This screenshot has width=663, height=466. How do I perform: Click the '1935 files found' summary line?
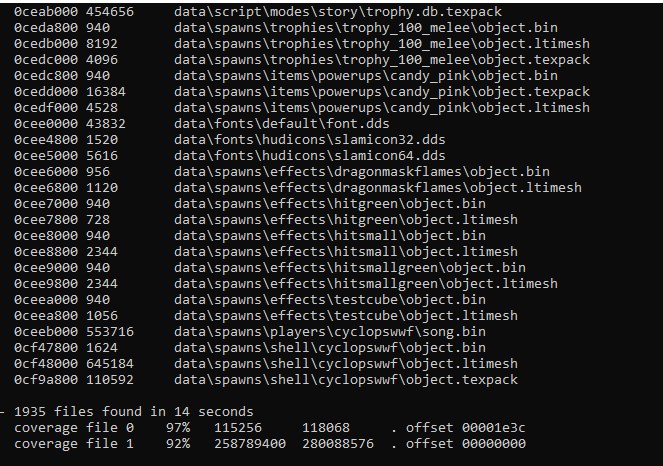[x=134, y=412]
